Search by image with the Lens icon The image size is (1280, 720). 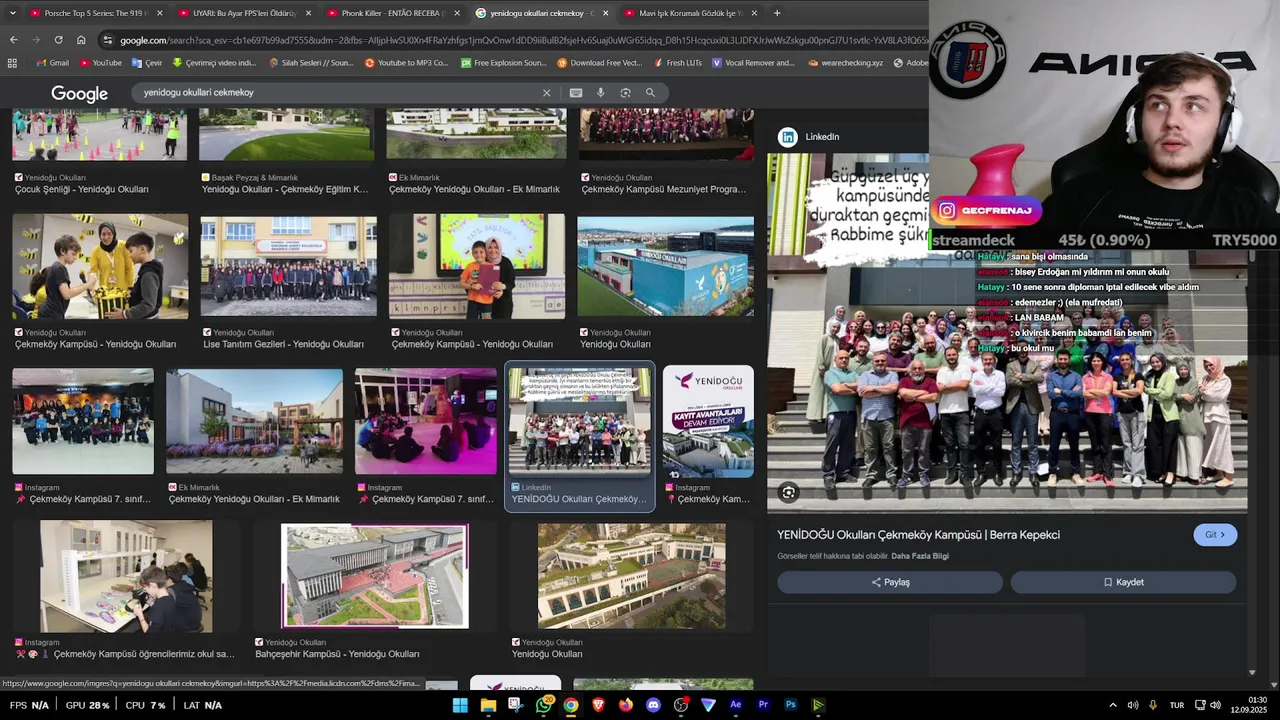pyautogui.click(x=625, y=92)
